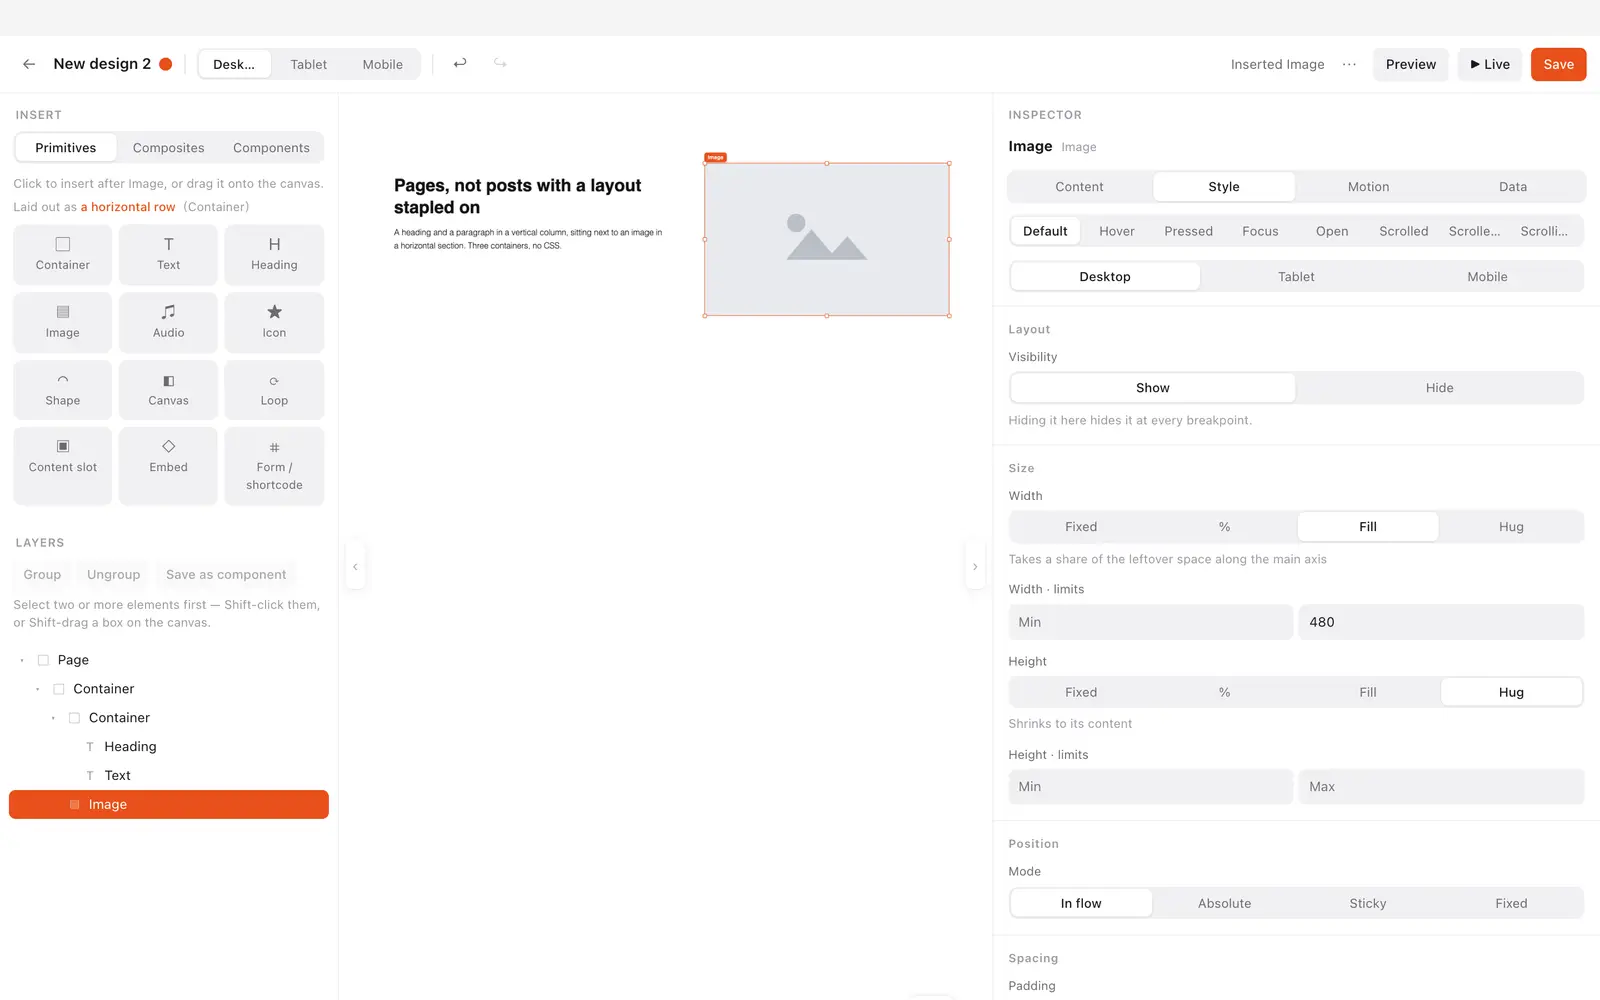This screenshot has width=1600, height=1000.
Task: Set Position mode to Absolute
Action: tap(1224, 903)
